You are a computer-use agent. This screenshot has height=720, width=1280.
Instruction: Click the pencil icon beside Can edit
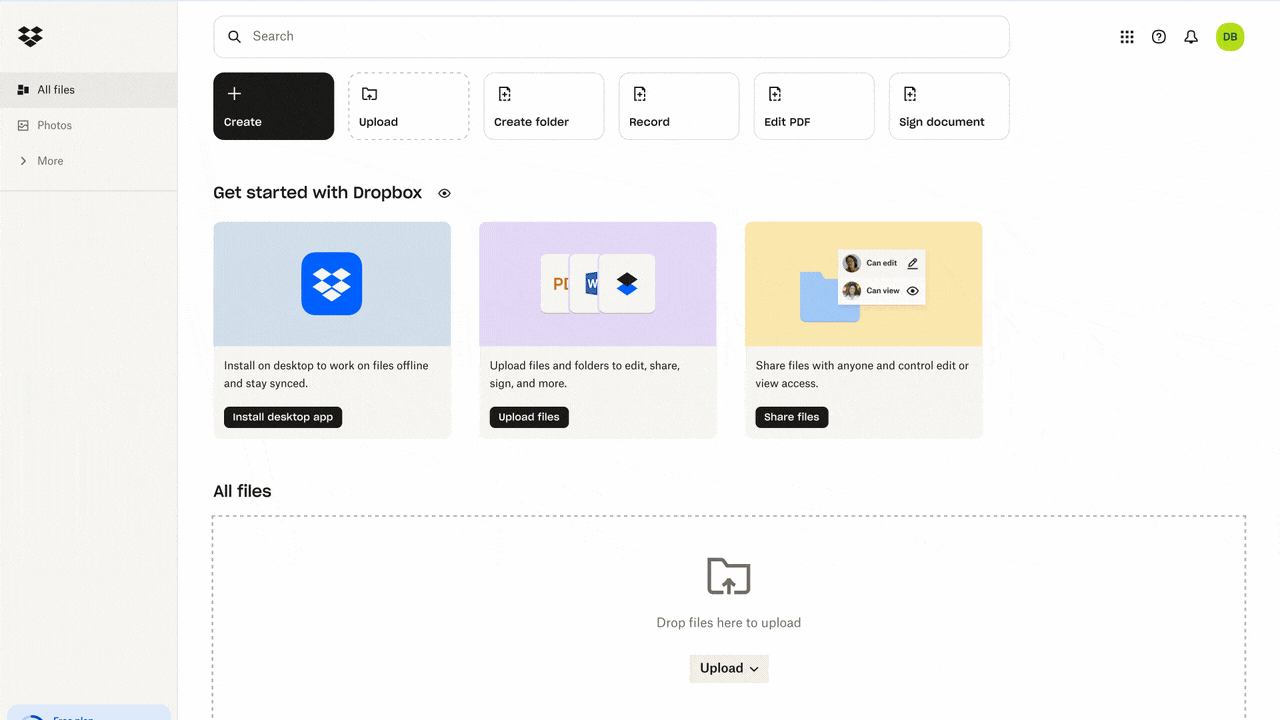tap(912, 264)
